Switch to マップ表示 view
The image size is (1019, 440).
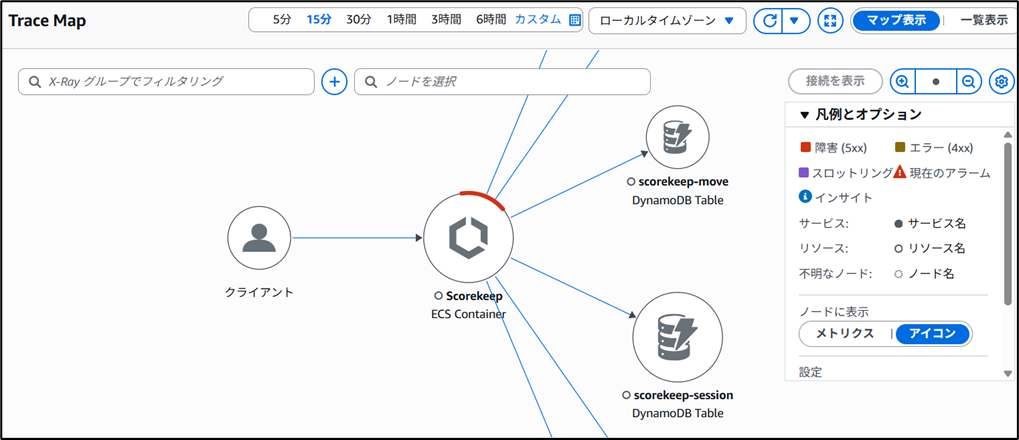pos(896,21)
